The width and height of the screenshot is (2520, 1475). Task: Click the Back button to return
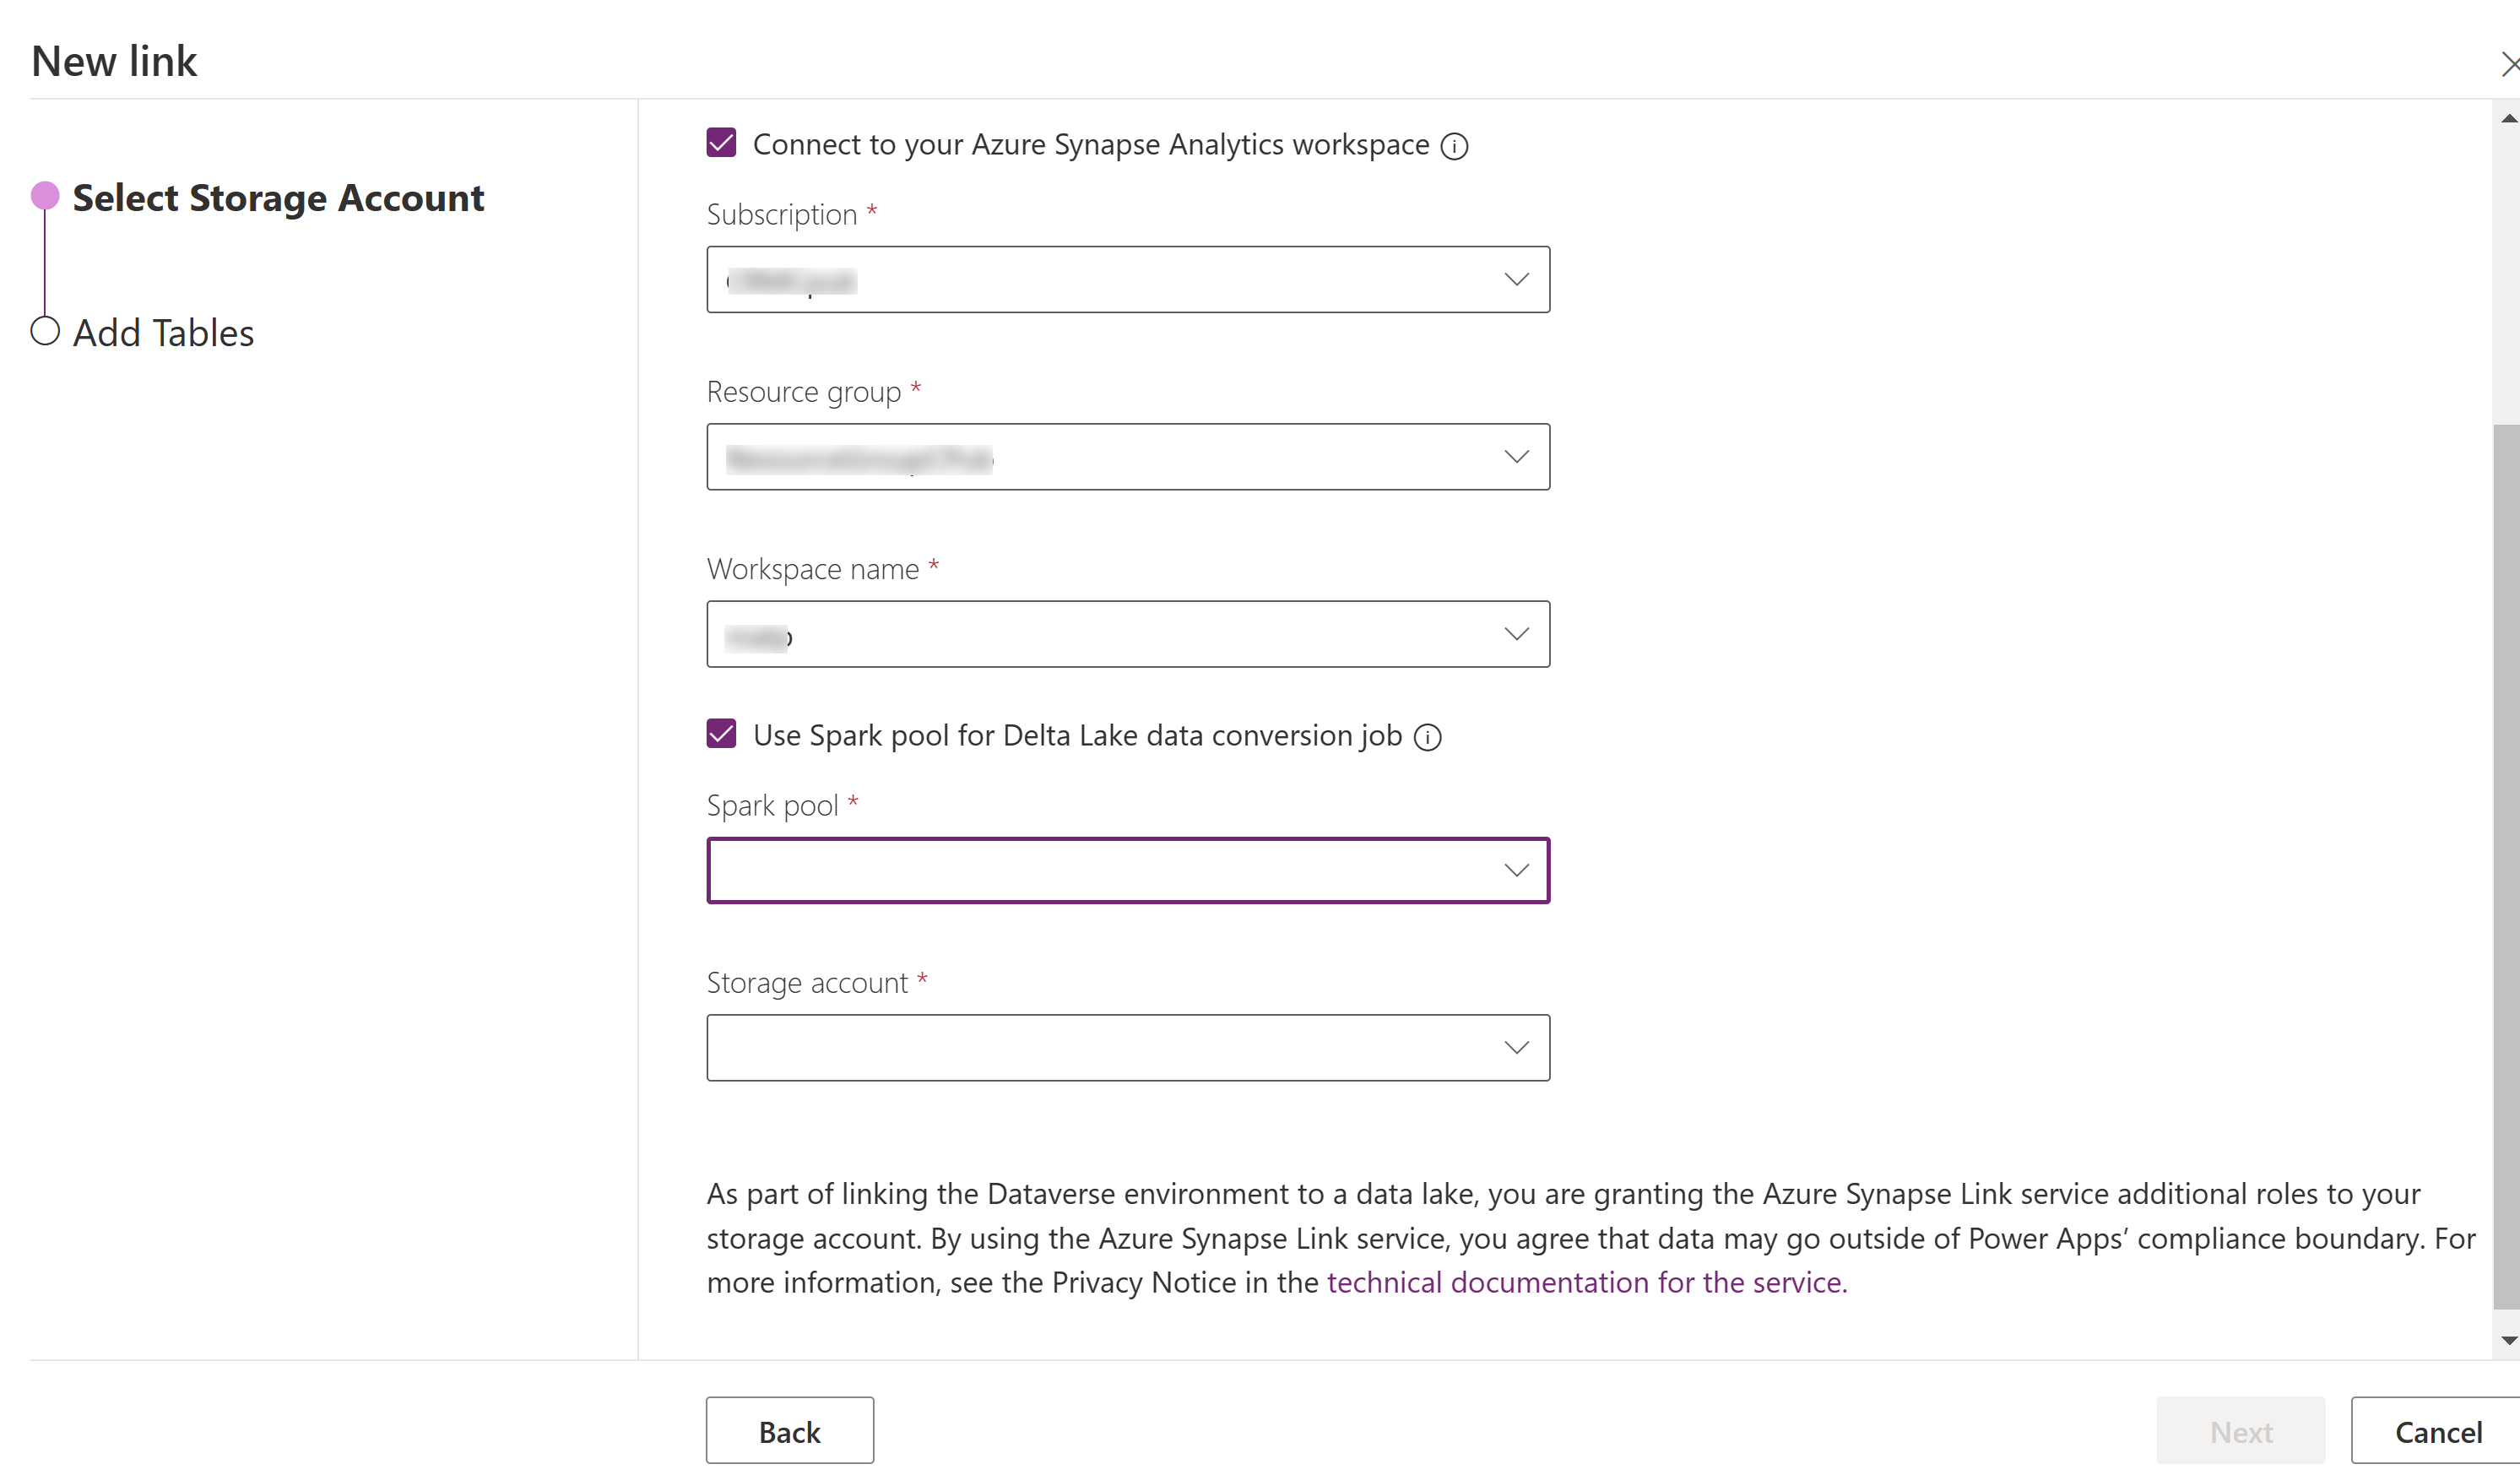click(x=789, y=1431)
